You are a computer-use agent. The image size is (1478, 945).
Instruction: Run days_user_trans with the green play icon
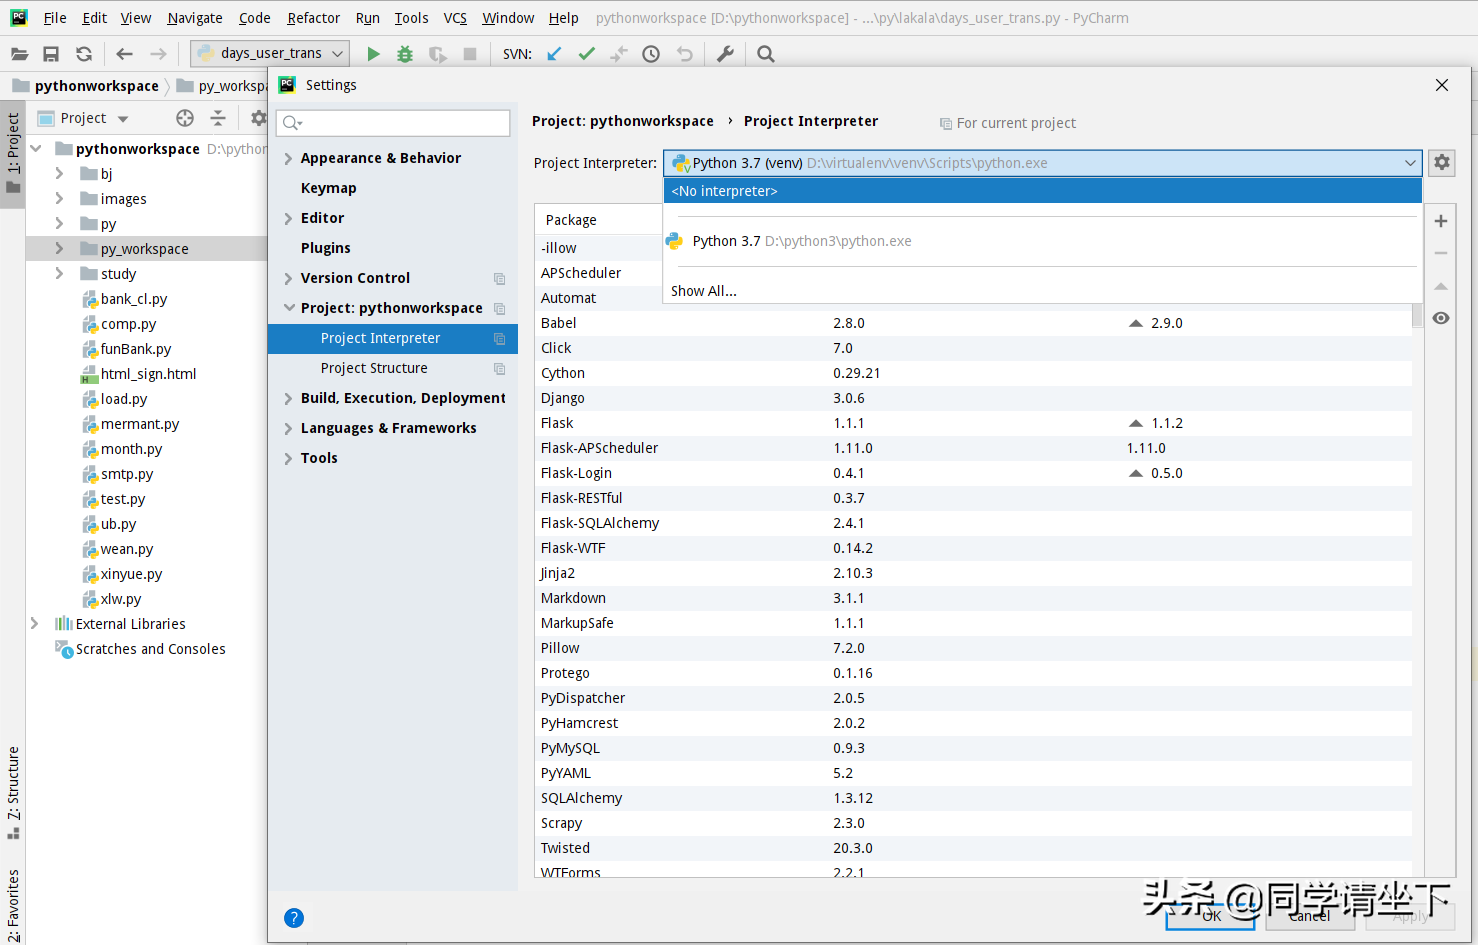tap(373, 54)
